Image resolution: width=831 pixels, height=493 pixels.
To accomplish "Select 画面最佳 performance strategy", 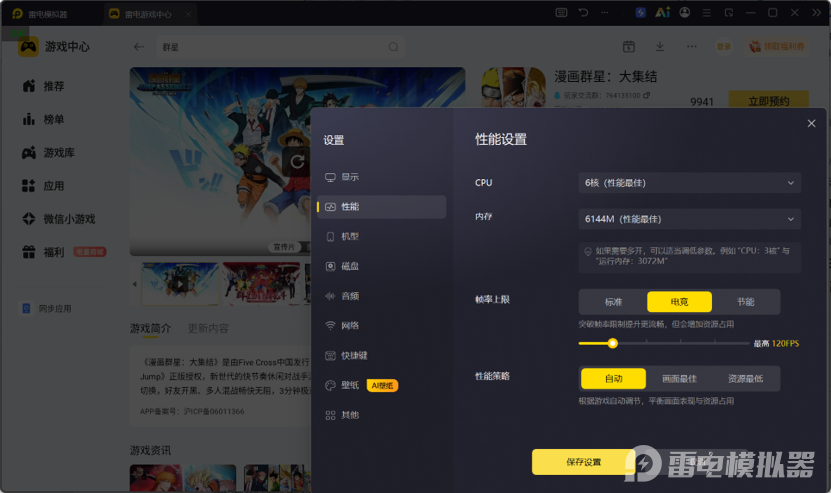I will [679, 378].
